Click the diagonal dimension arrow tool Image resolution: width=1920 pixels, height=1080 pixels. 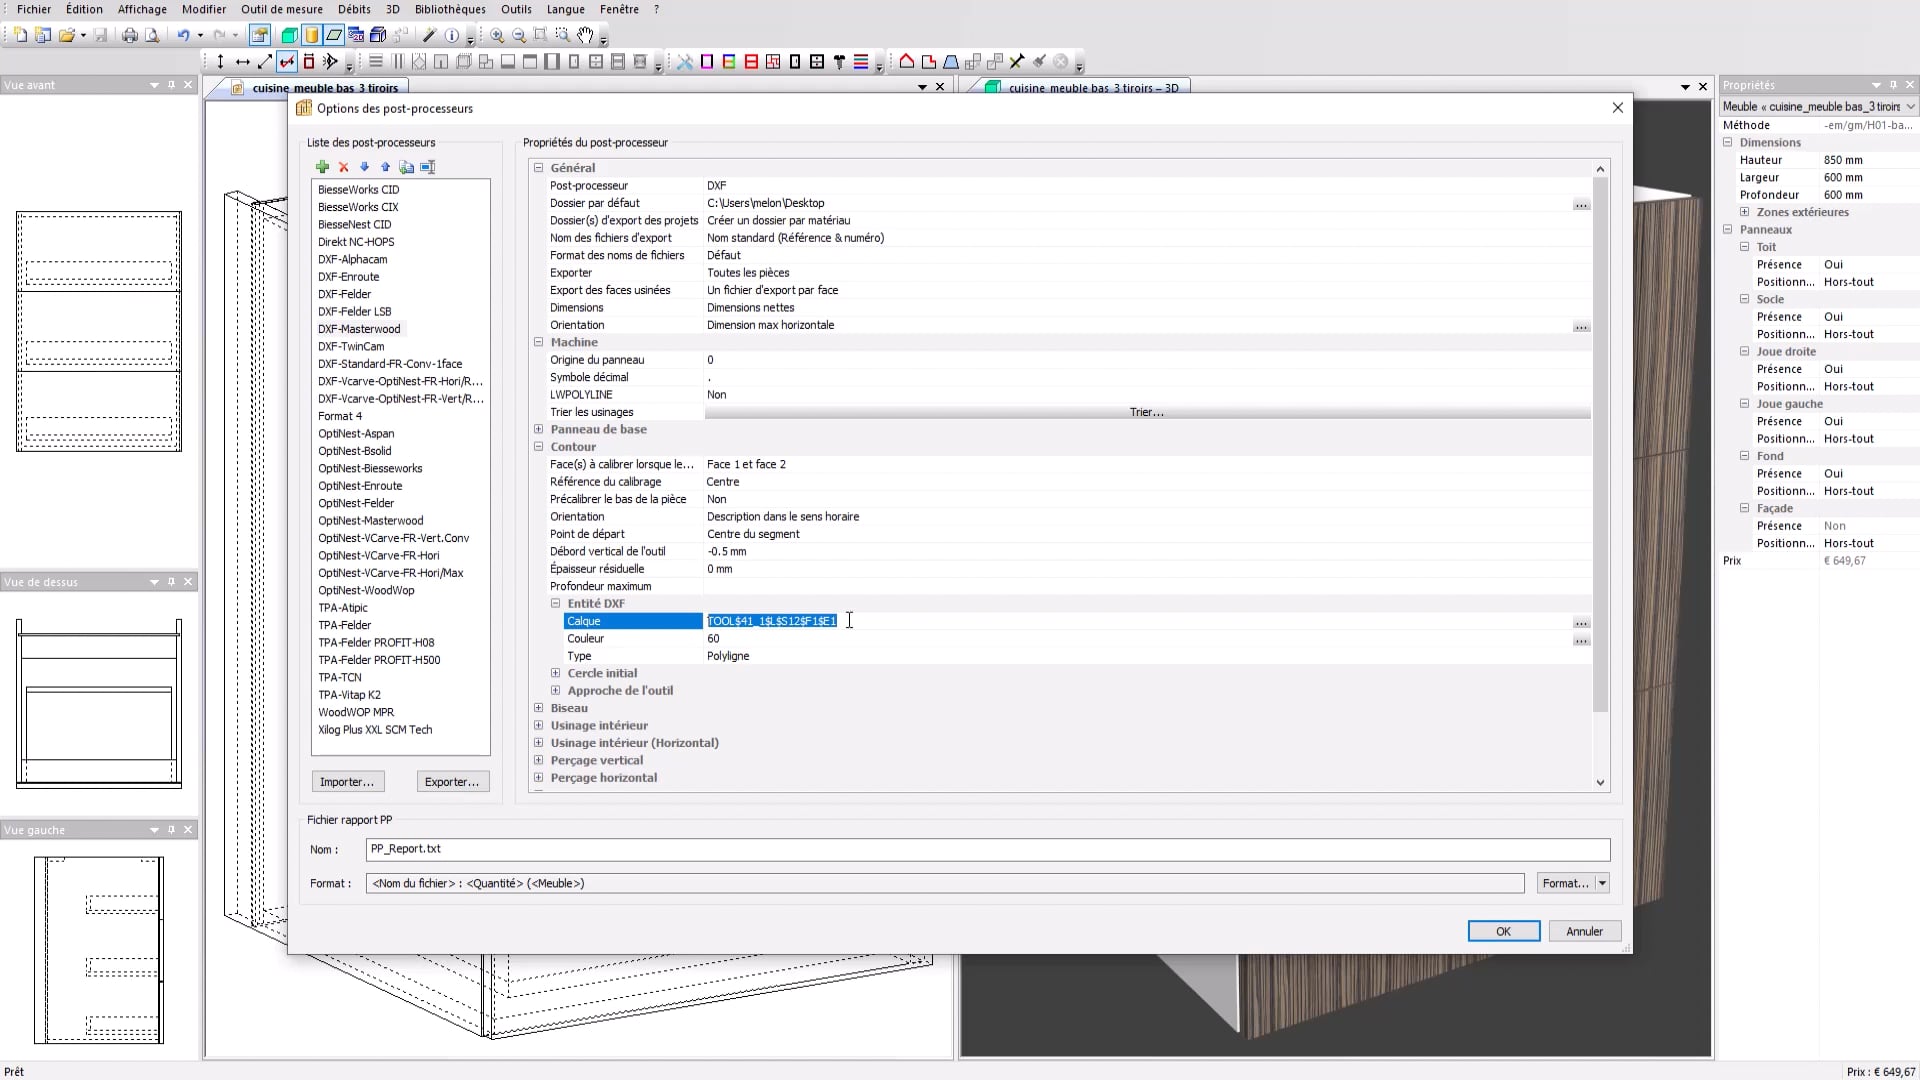pyautogui.click(x=265, y=62)
